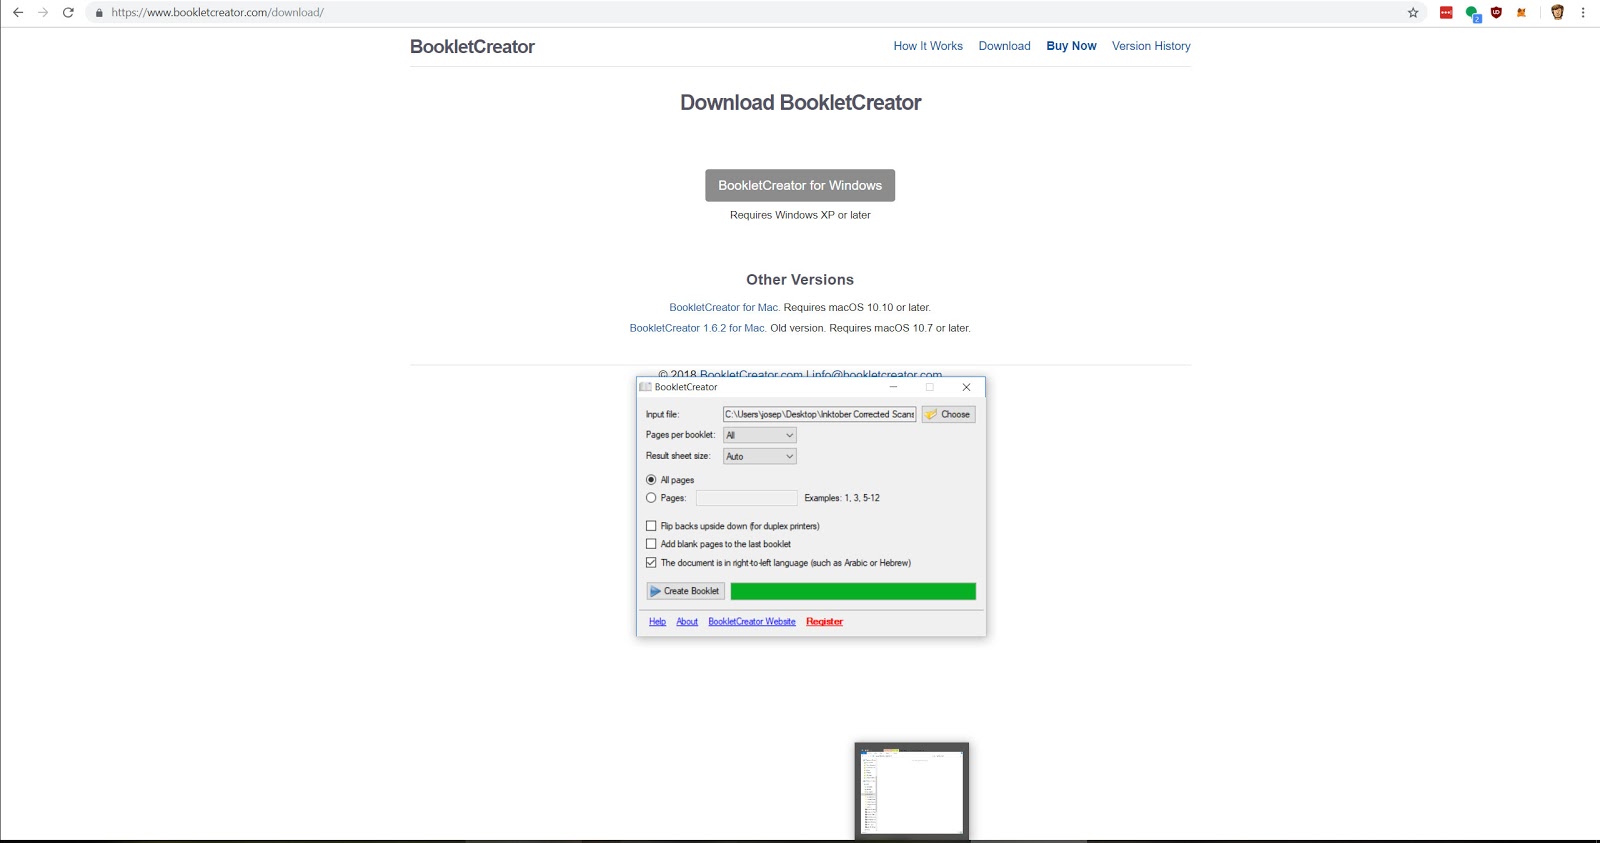The image size is (1600, 843).
Task: Close the BookletCreator app window
Action: click(x=966, y=387)
